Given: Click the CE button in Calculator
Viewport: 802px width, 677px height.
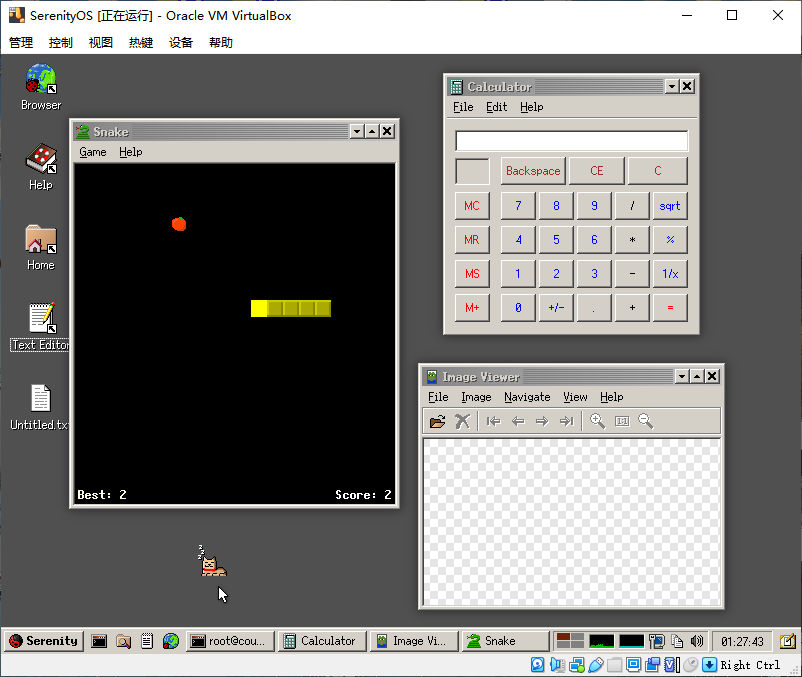Looking at the screenshot, I should click(x=596, y=171).
